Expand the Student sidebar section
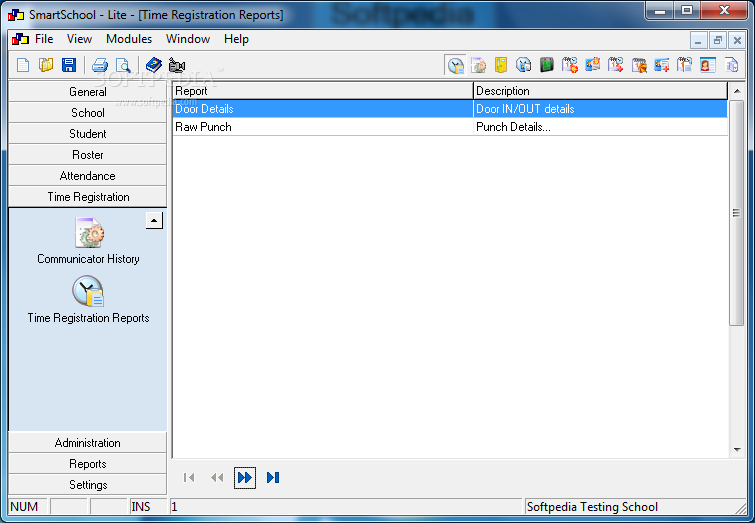The width and height of the screenshot is (755, 523). 88,134
